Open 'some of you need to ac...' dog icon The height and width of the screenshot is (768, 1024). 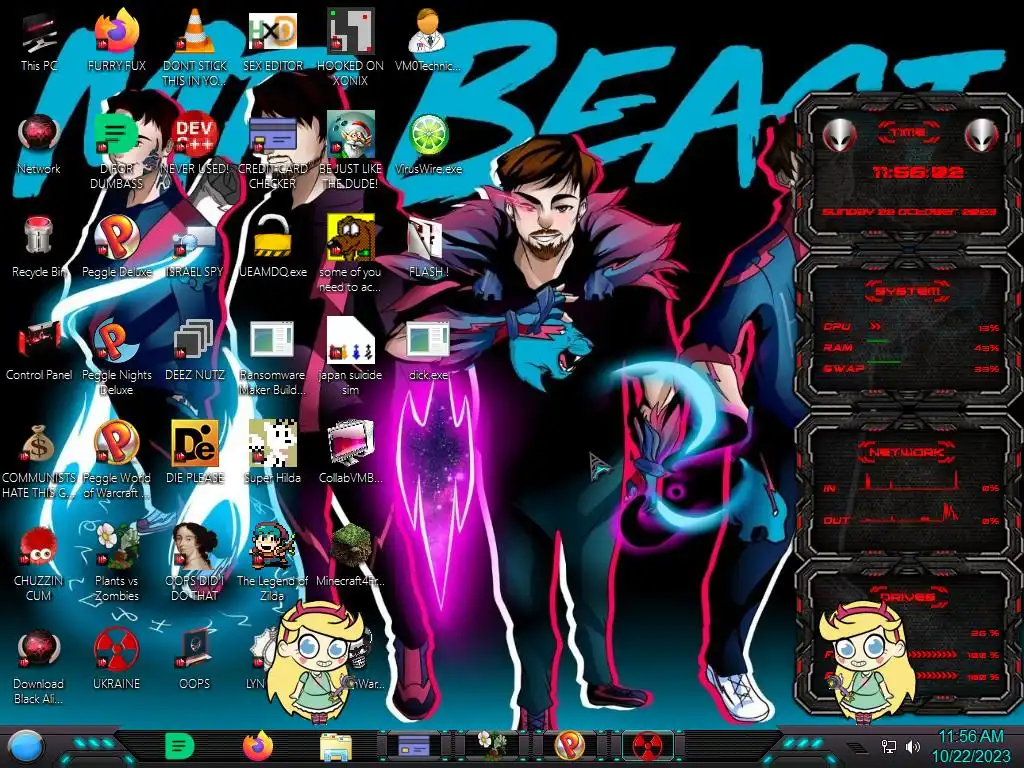click(351, 238)
